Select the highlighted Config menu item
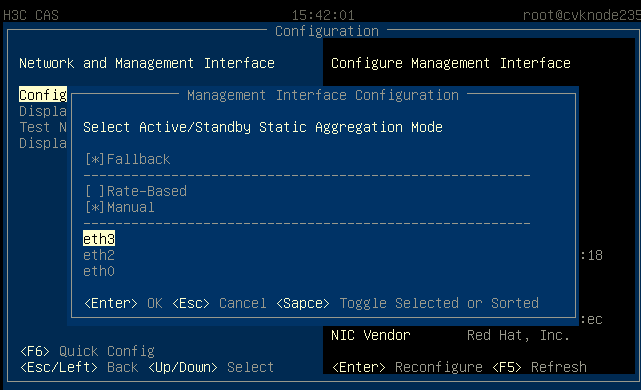Viewport: 641px width, 390px height. click(43, 95)
